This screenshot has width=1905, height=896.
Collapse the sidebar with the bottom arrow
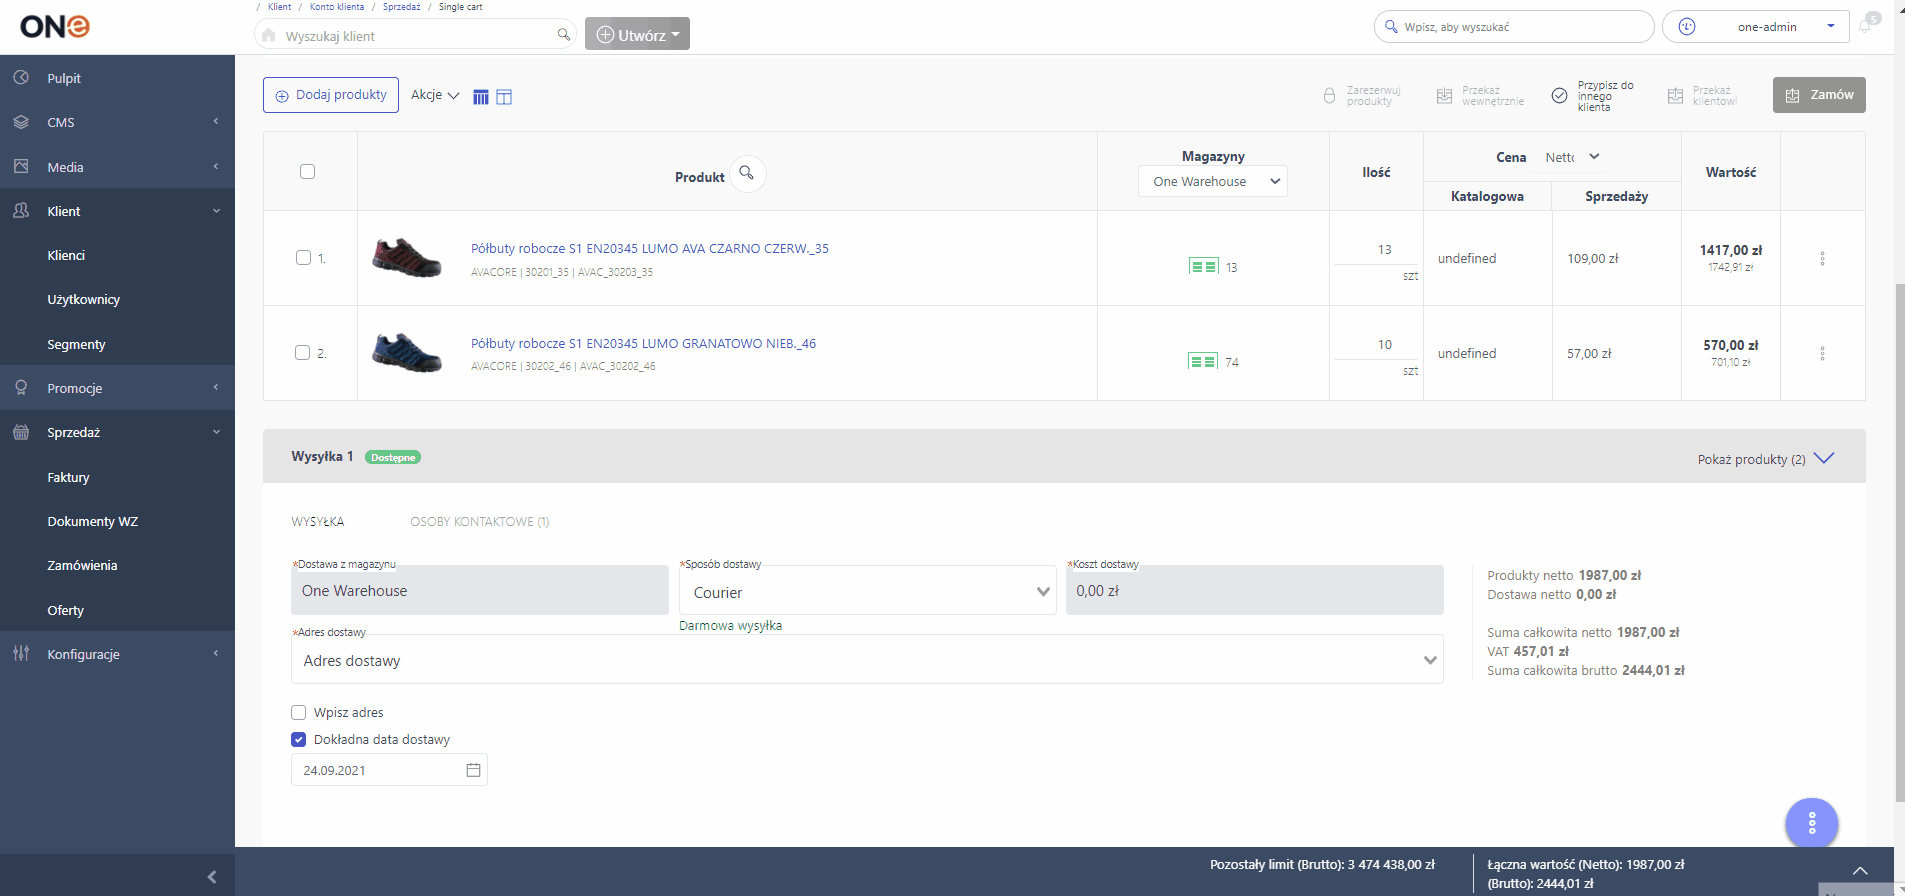212,877
